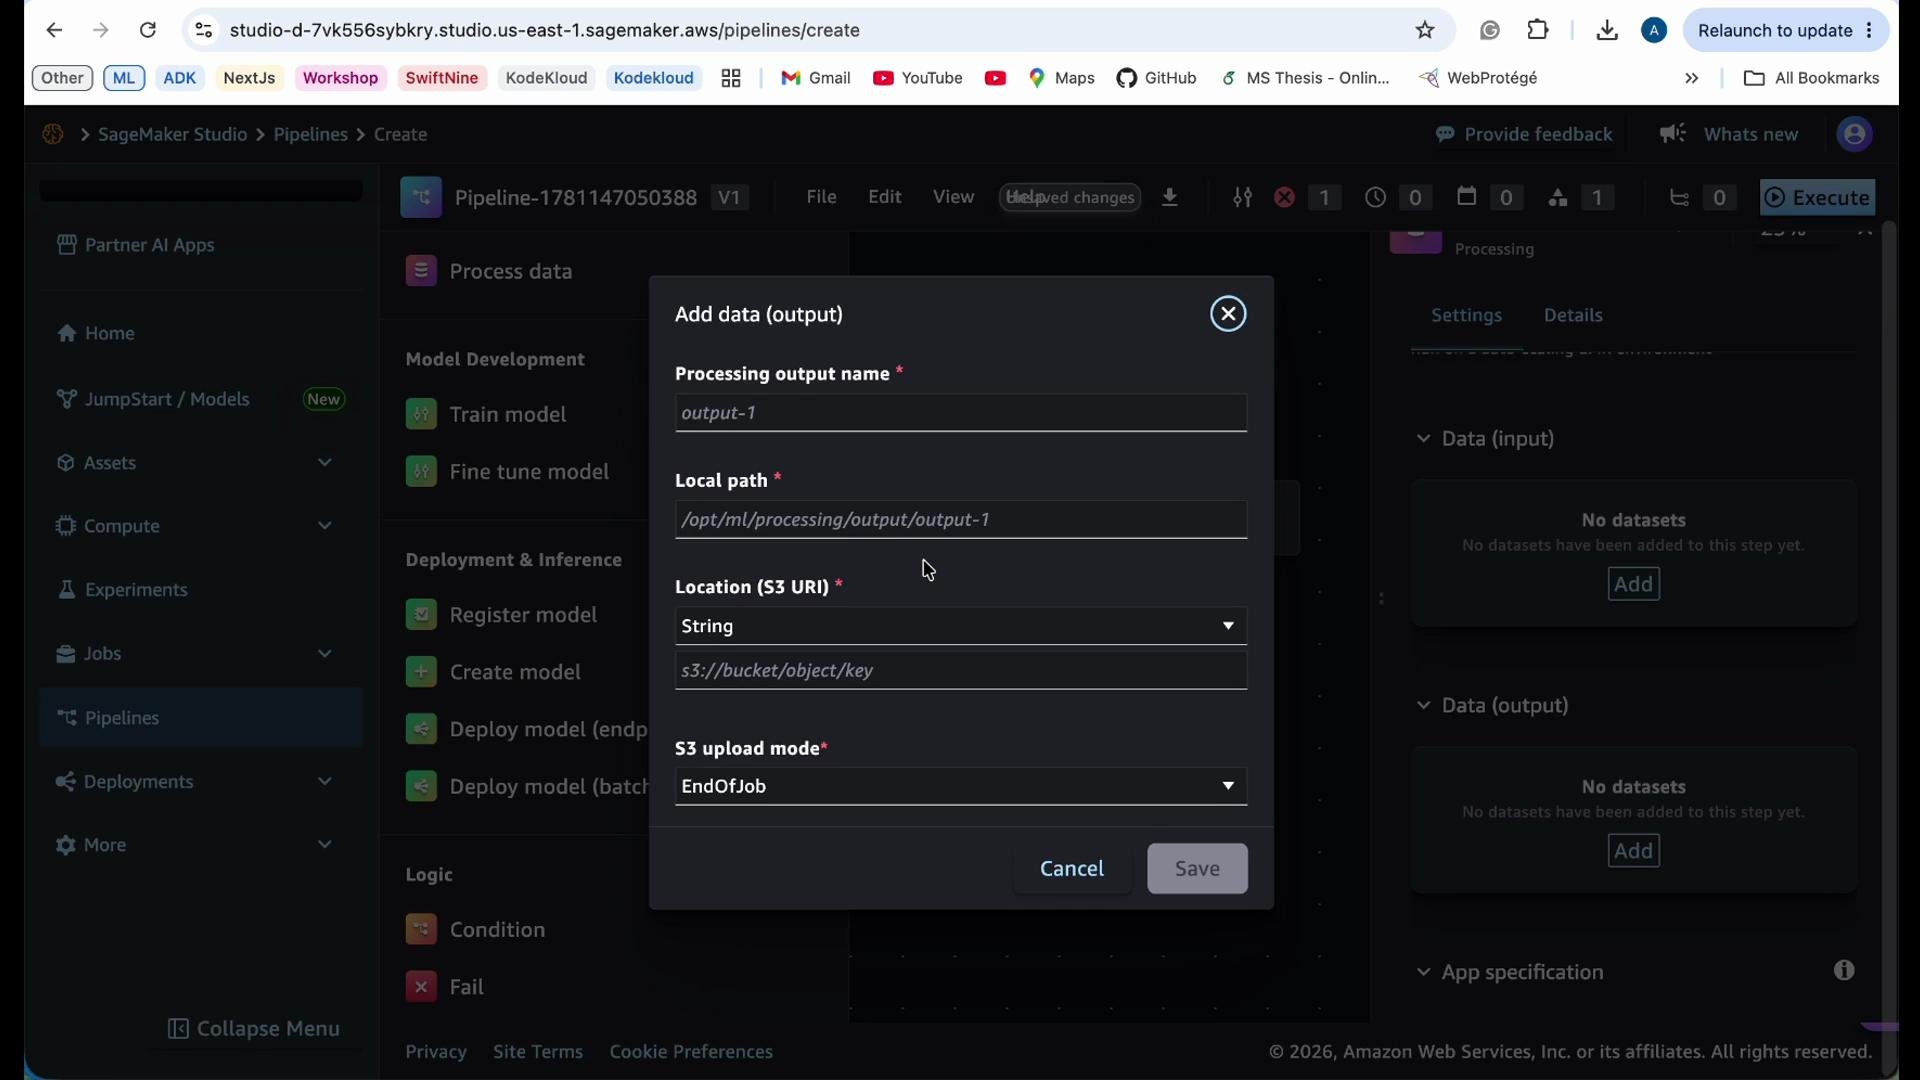Collapse the sidebar menu
This screenshot has width=1920, height=1080.
[x=253, y=1029]
